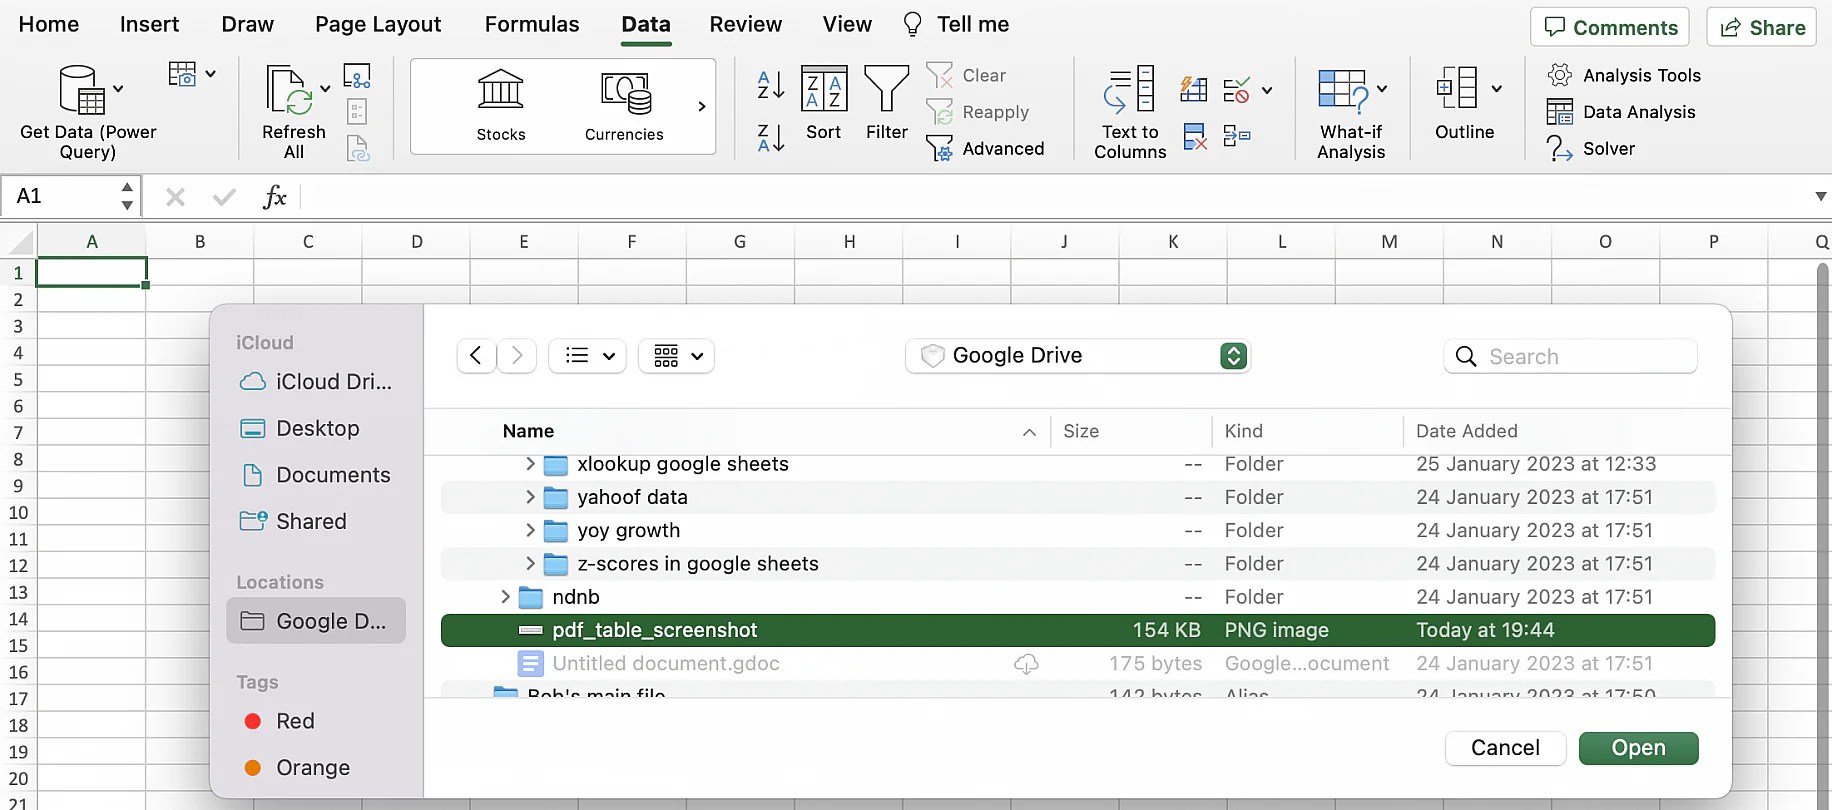Screen dimensions: 1832x810
Task: Click the Share button
Action: point(1762,27)
